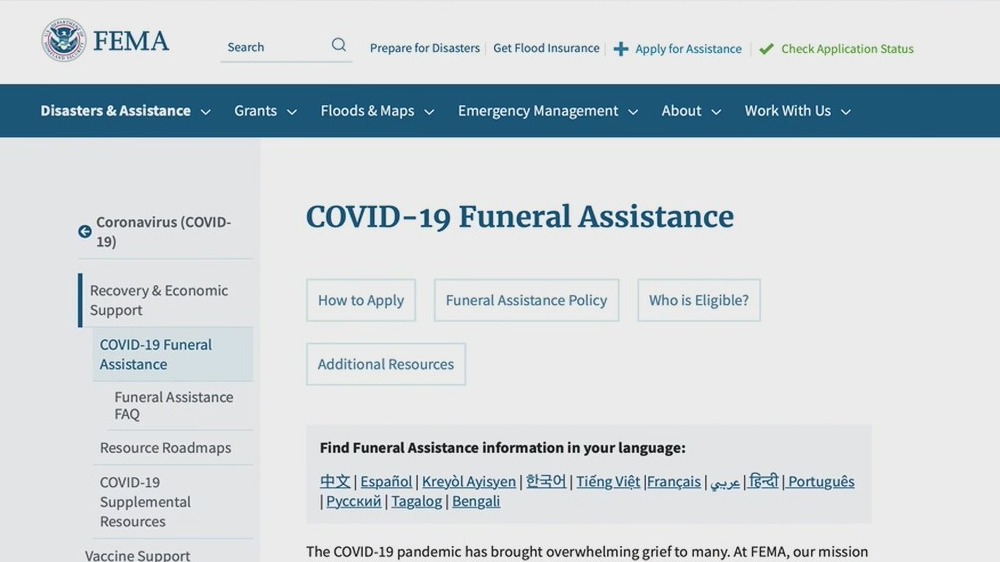Click the Who is Eligible? button
The image size is (1000, 562).
tap(699, 300)
